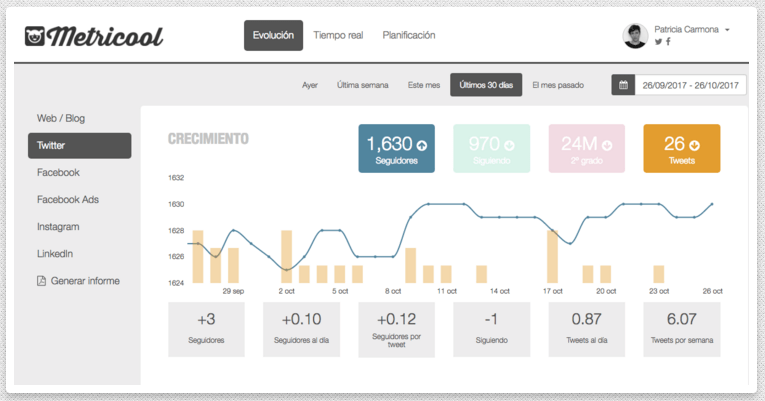Select Twitter in the sidebar
765x401 pixels.
coord(80,145)
